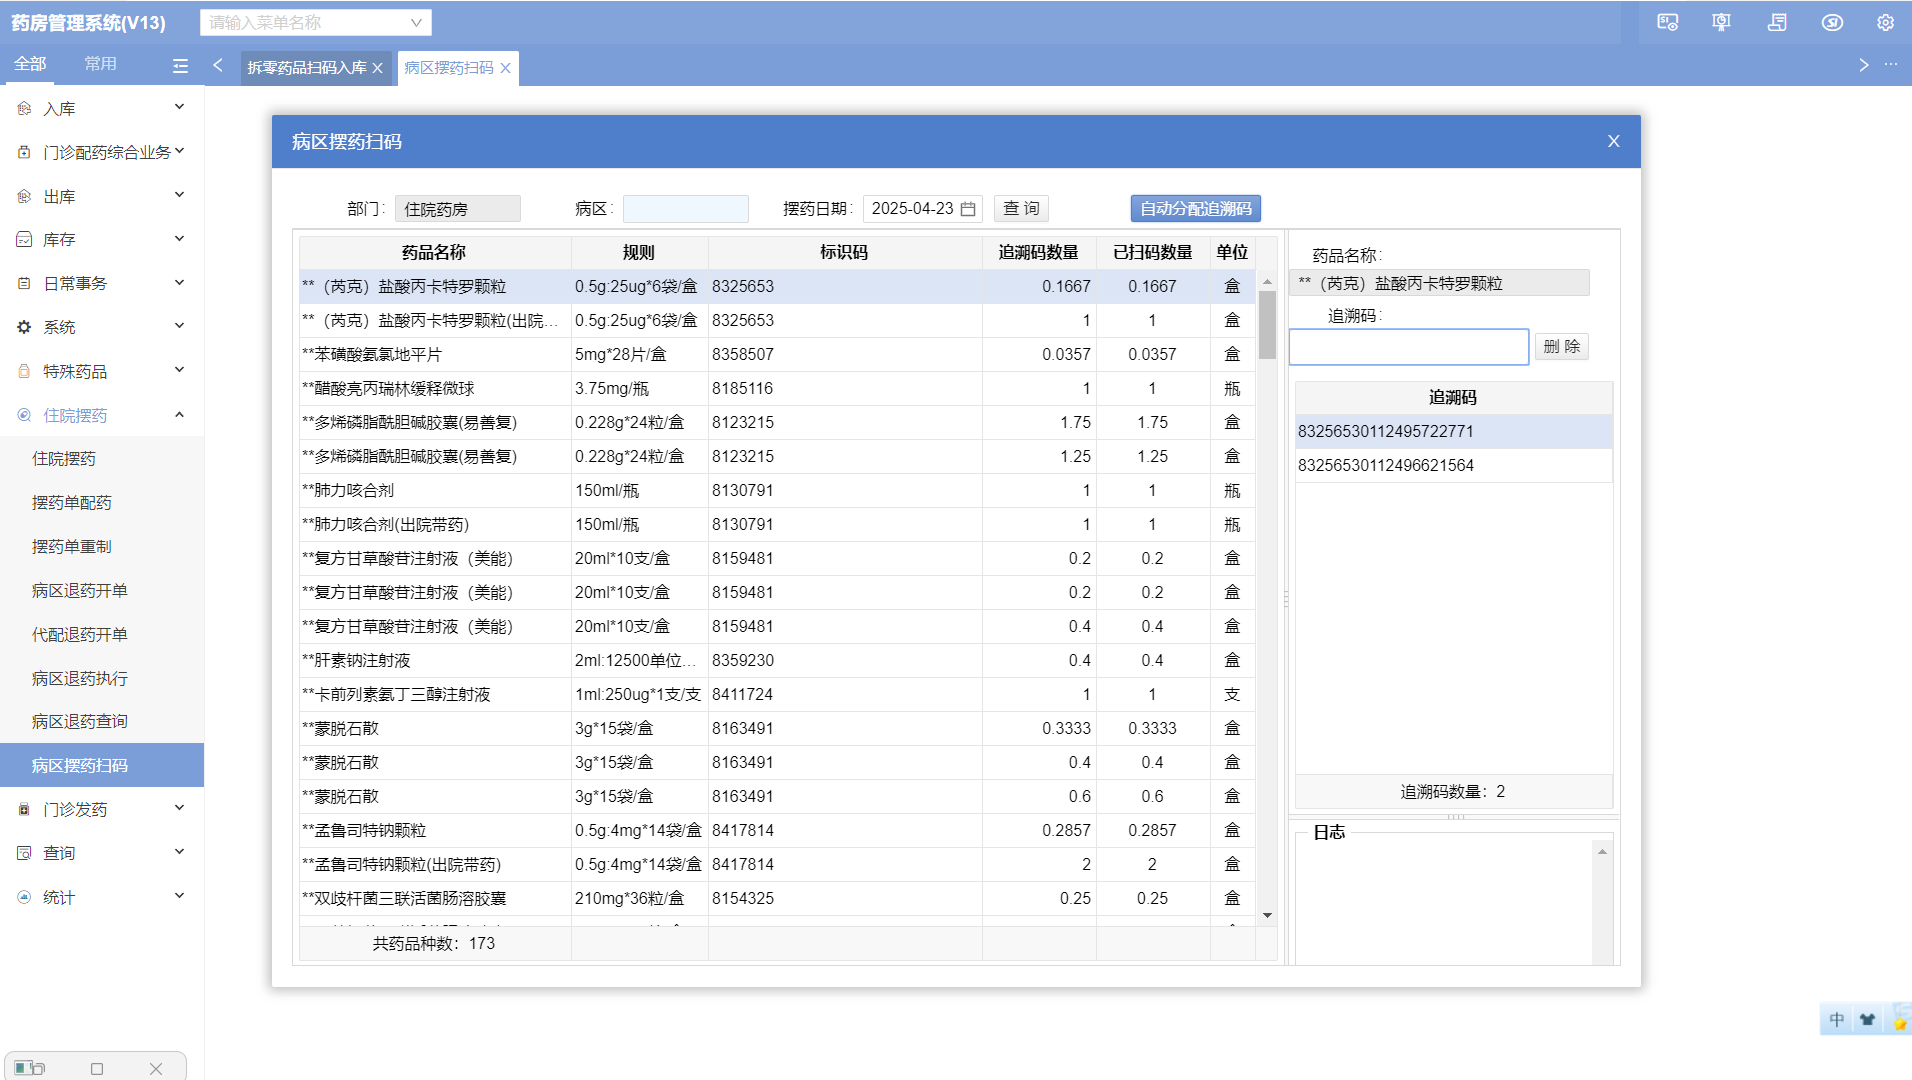1912x1080 pixels.
Task: Click the 库存 sidebar icon
Action: [24, 240]
